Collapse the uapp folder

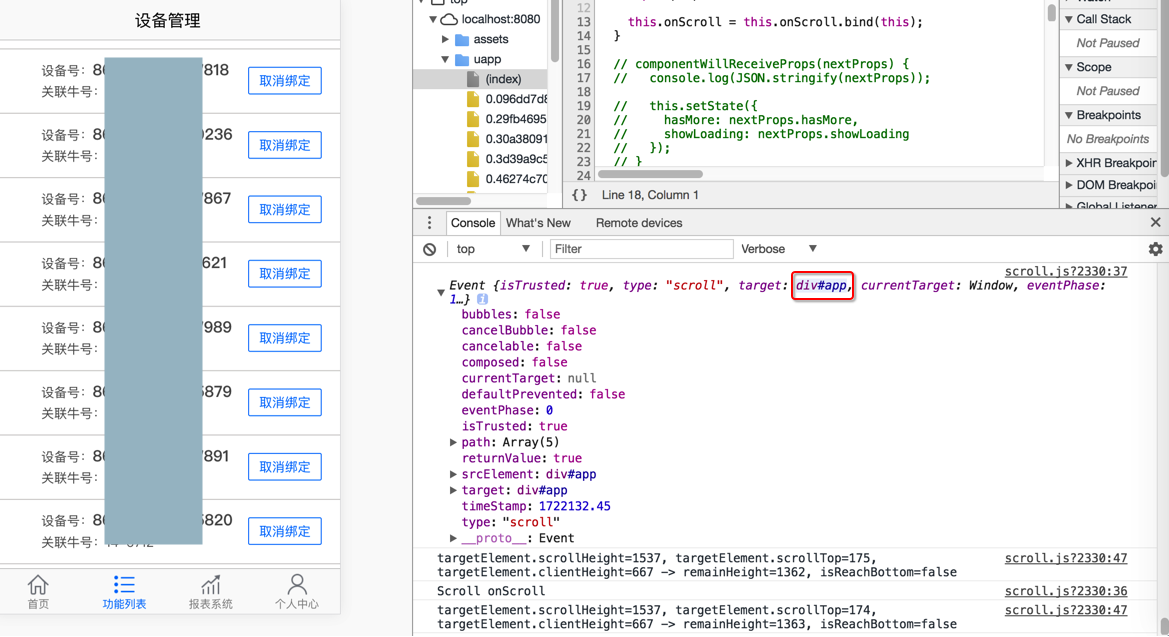click(445, 60)
